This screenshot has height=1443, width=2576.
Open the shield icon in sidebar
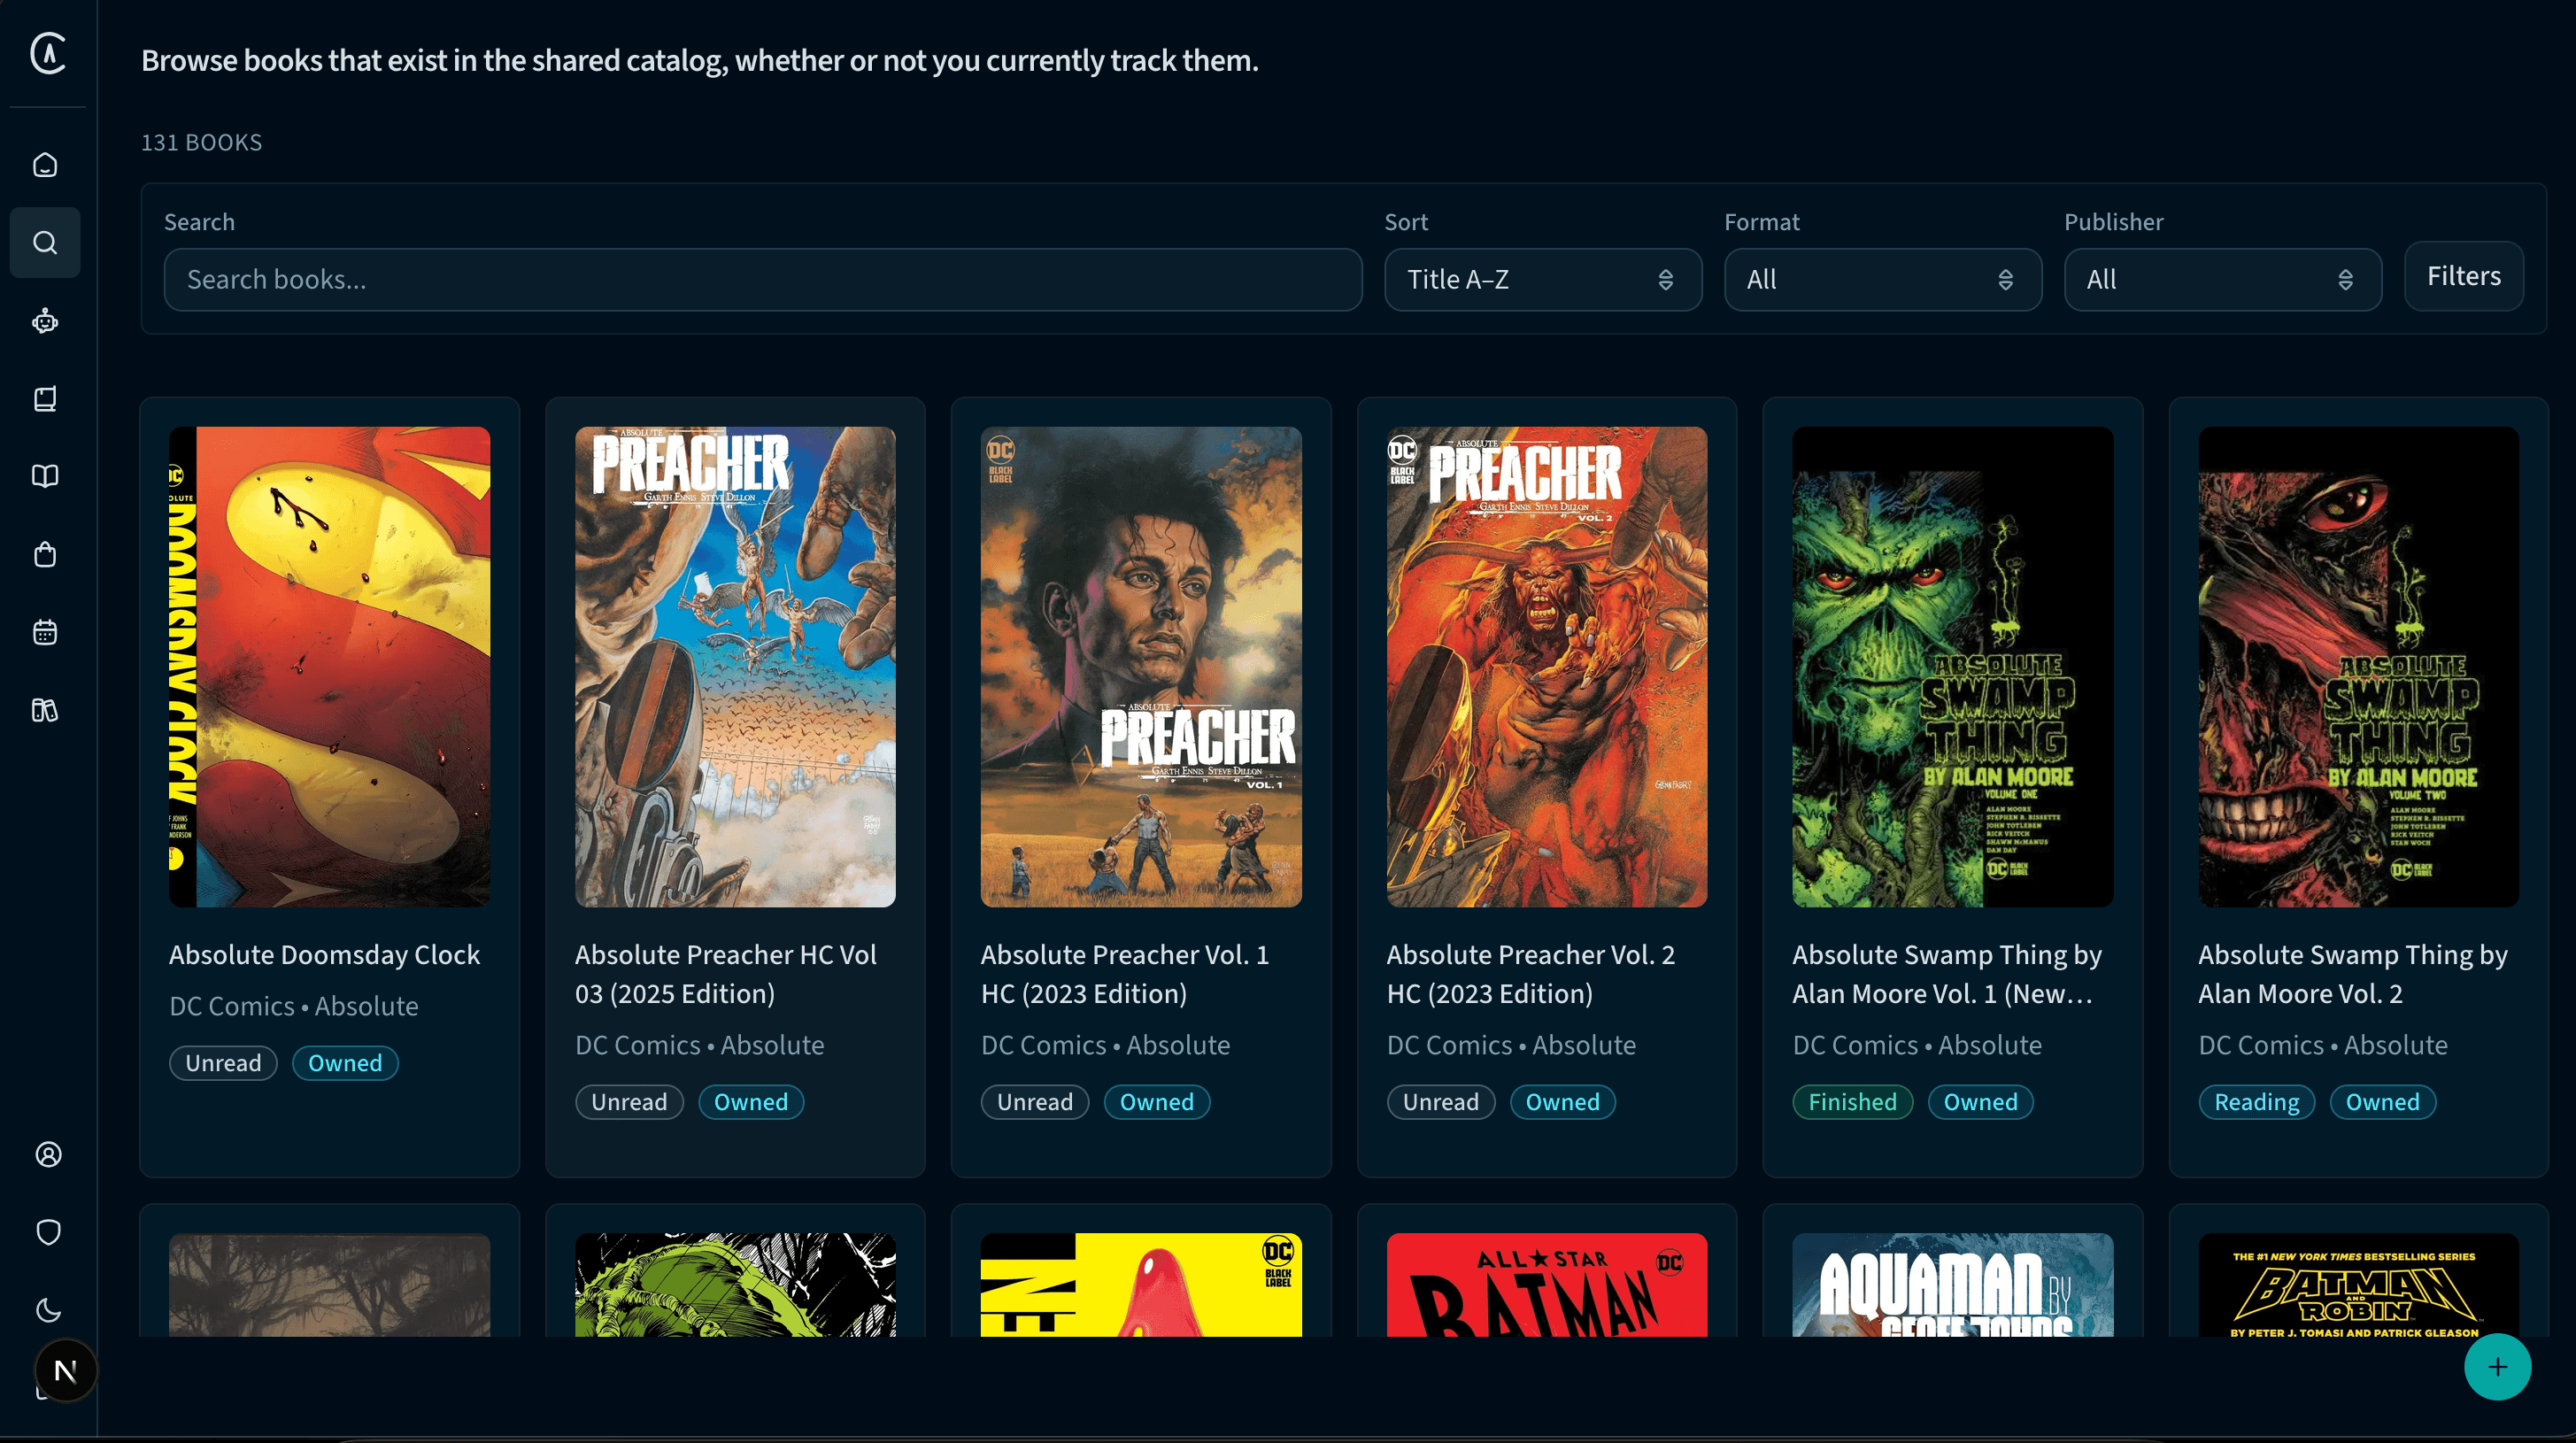click(x=48, y=1232)
